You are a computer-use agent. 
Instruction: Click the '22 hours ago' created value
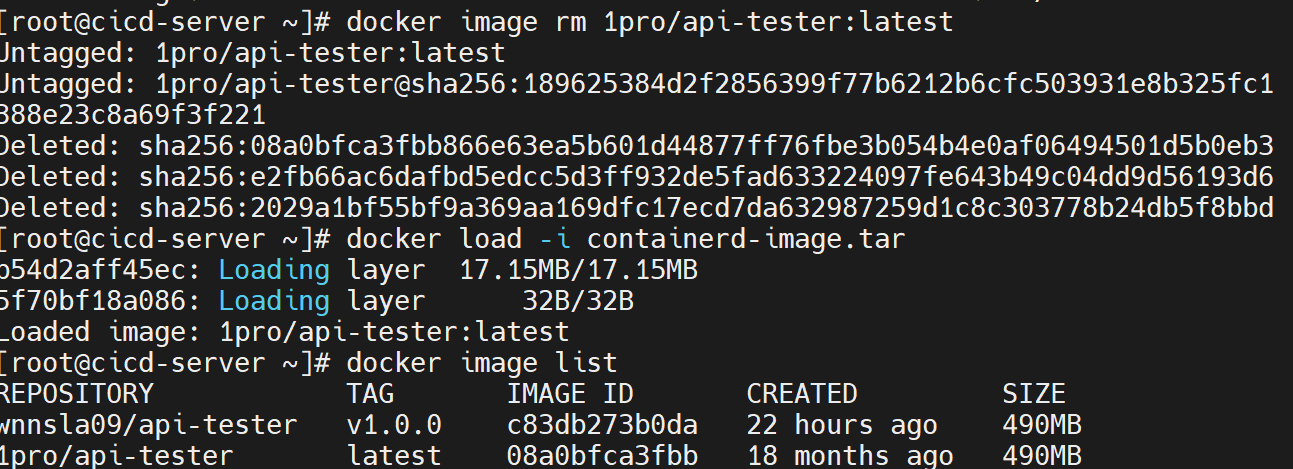coord(842,425)
